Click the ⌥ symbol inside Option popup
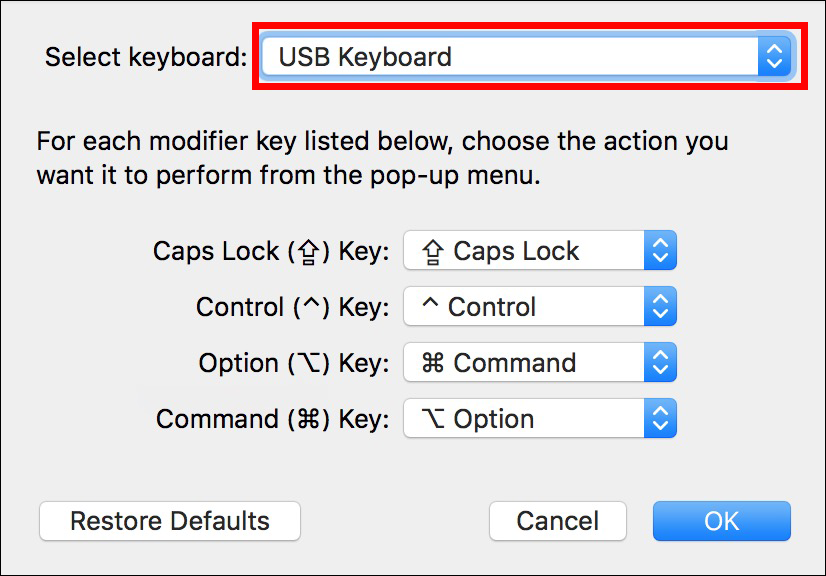This screenshot has height=576, width=826. pyautogui.click(x=433, y=419)
